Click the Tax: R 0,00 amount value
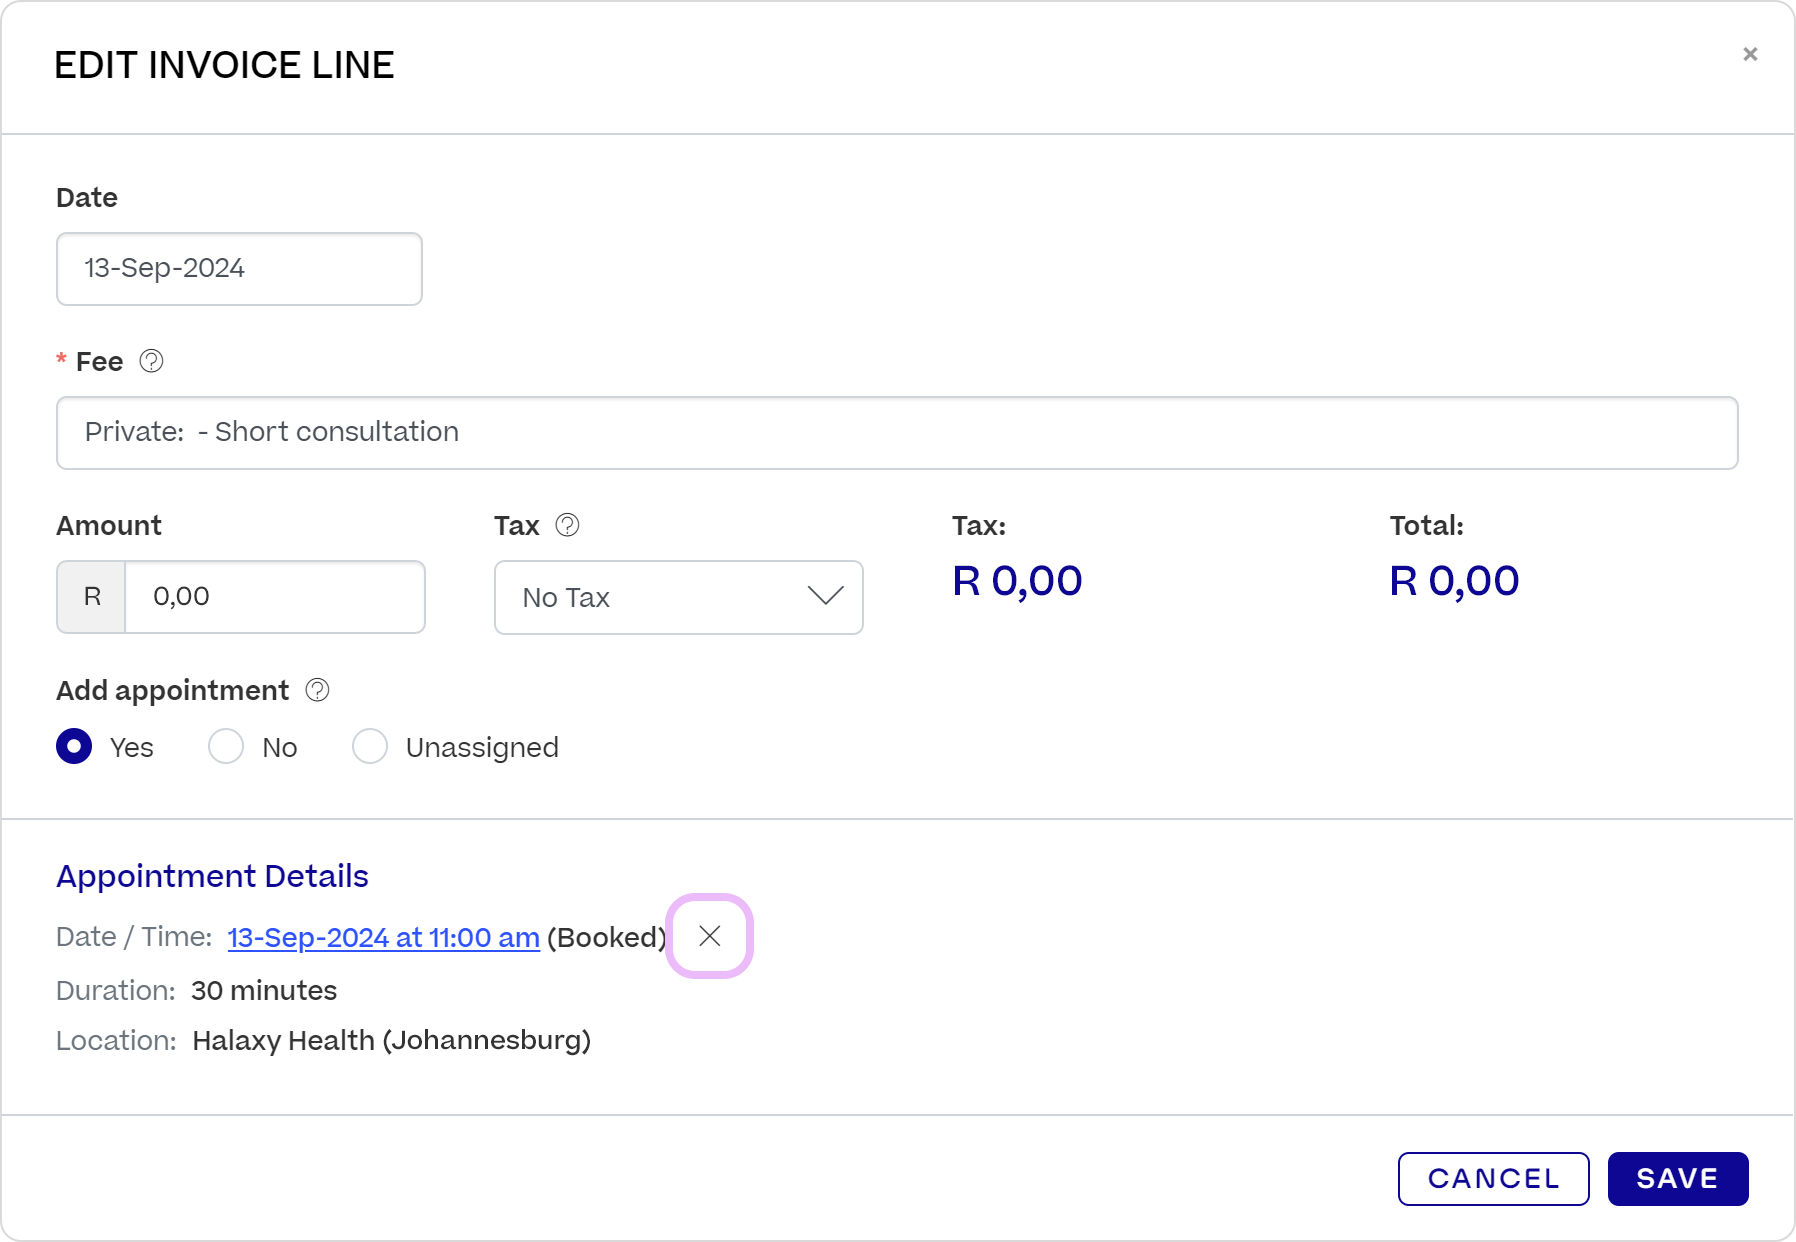The height and width of the screenshot is (1242, 1796). click(x=1017, y=581)
